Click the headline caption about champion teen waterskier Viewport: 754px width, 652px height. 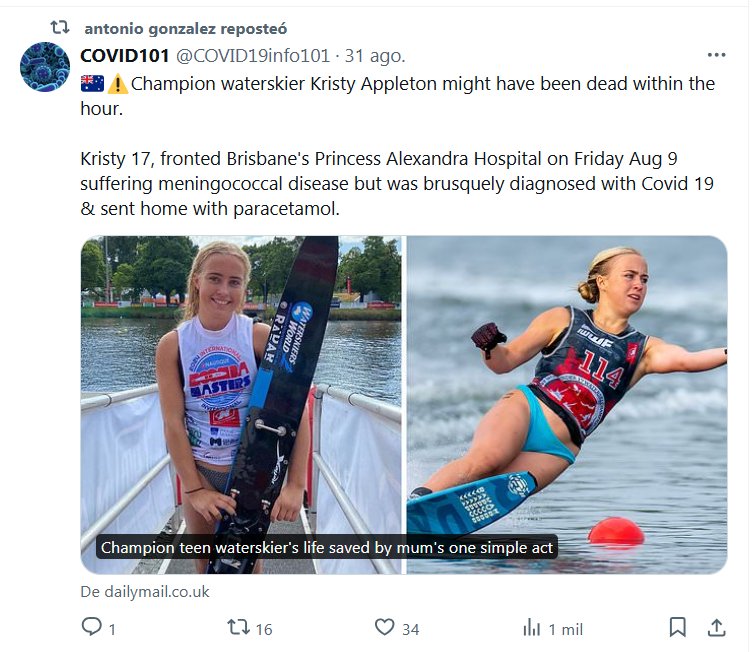click(327, 548)
